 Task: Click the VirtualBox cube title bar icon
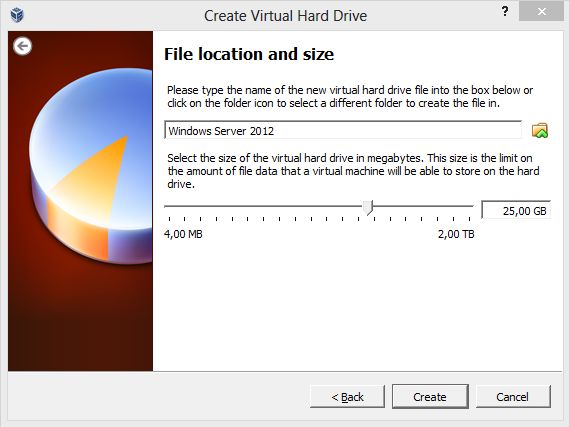[x=17, y=15]
